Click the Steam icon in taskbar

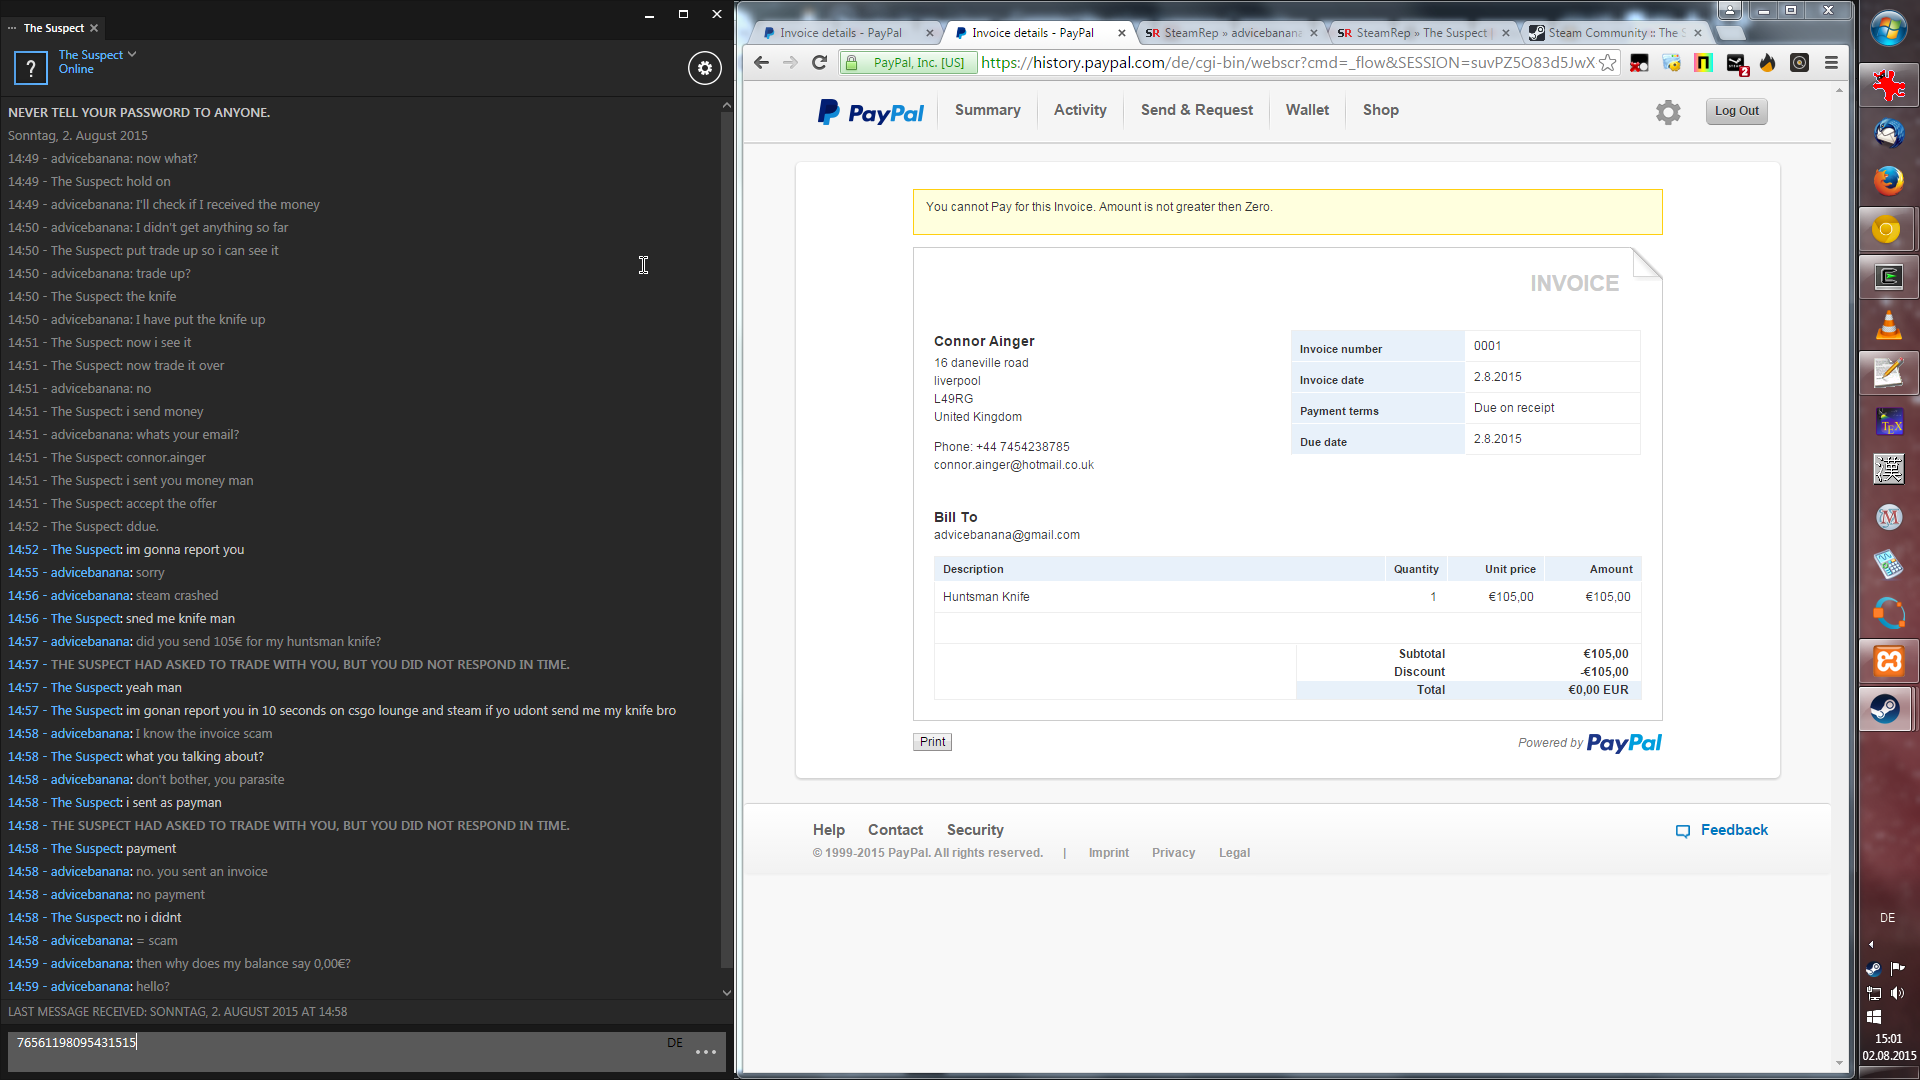coord(1886,709)
